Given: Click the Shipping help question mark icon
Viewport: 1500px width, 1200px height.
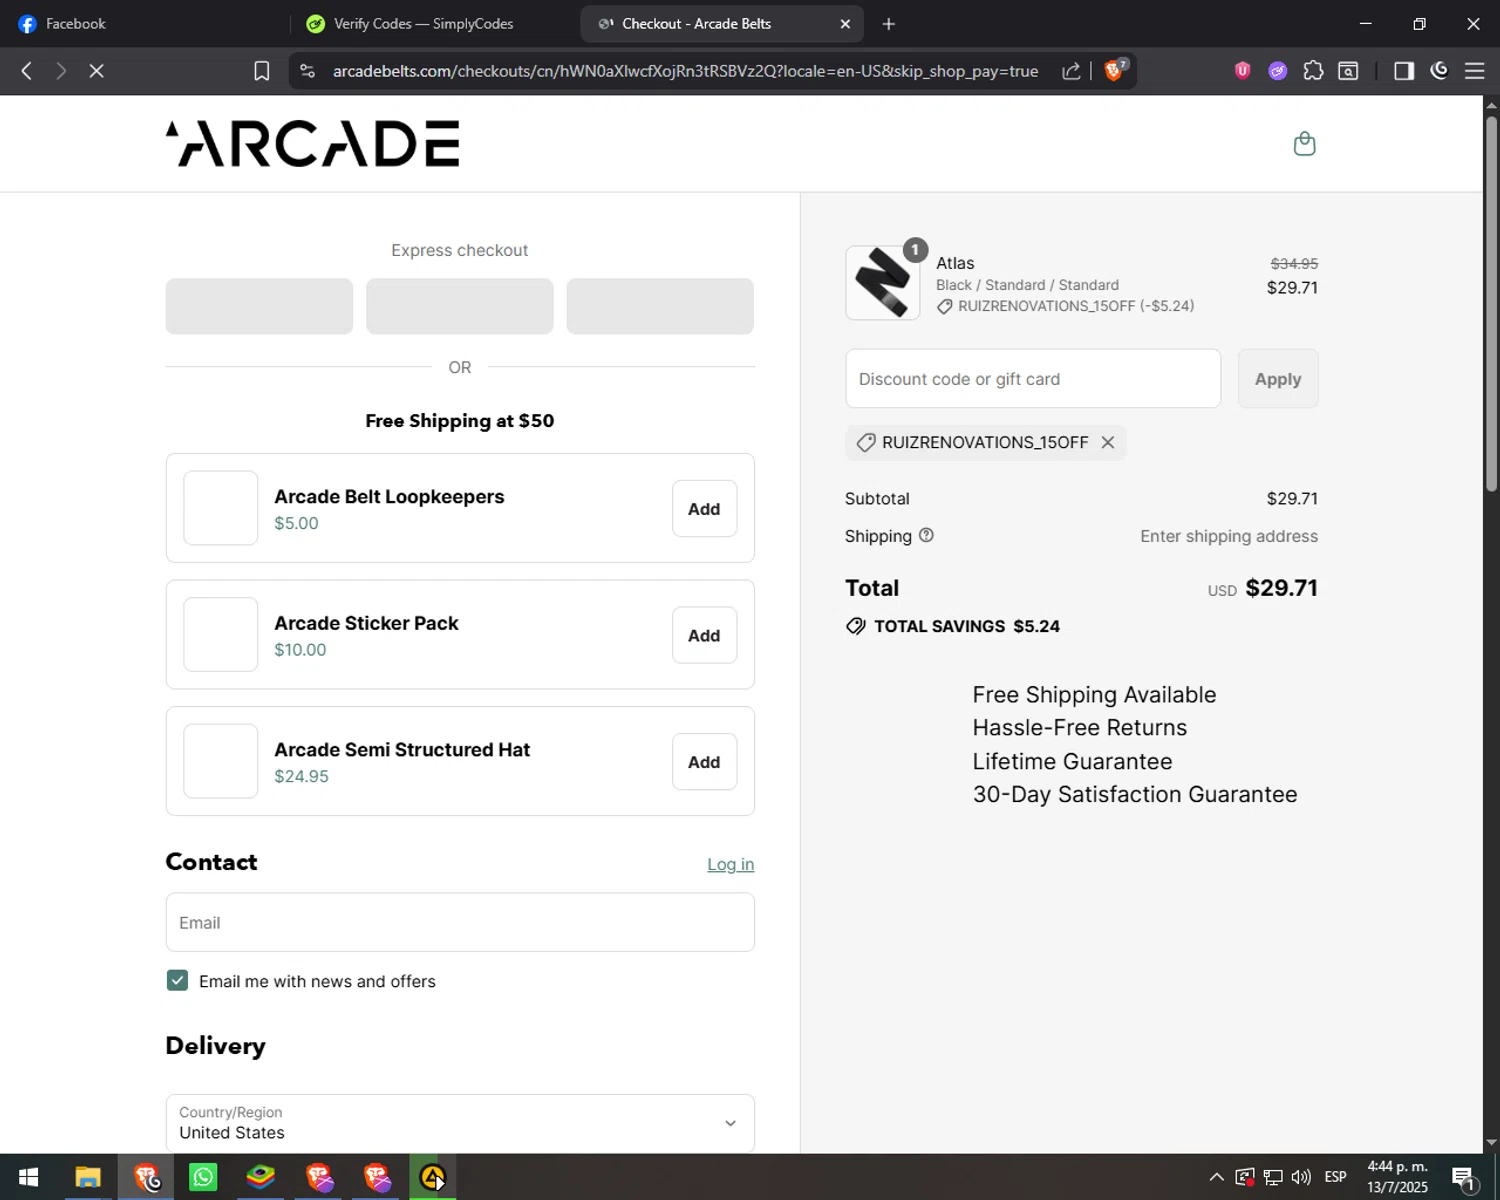Looking at the screenshot, I should pyautogui.click(x=926, y=535).
